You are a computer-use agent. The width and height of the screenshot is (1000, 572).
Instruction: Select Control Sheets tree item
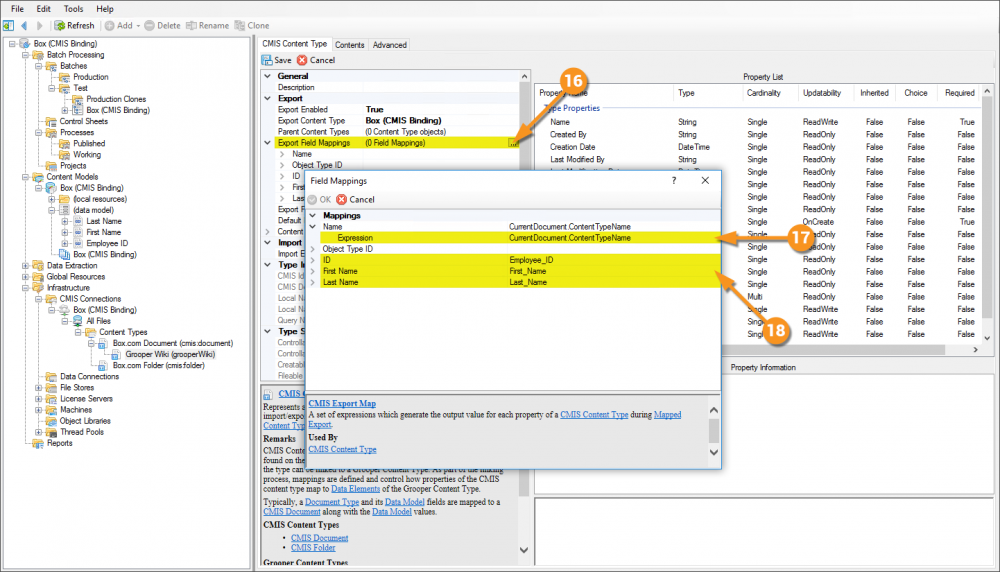(84, 121)
